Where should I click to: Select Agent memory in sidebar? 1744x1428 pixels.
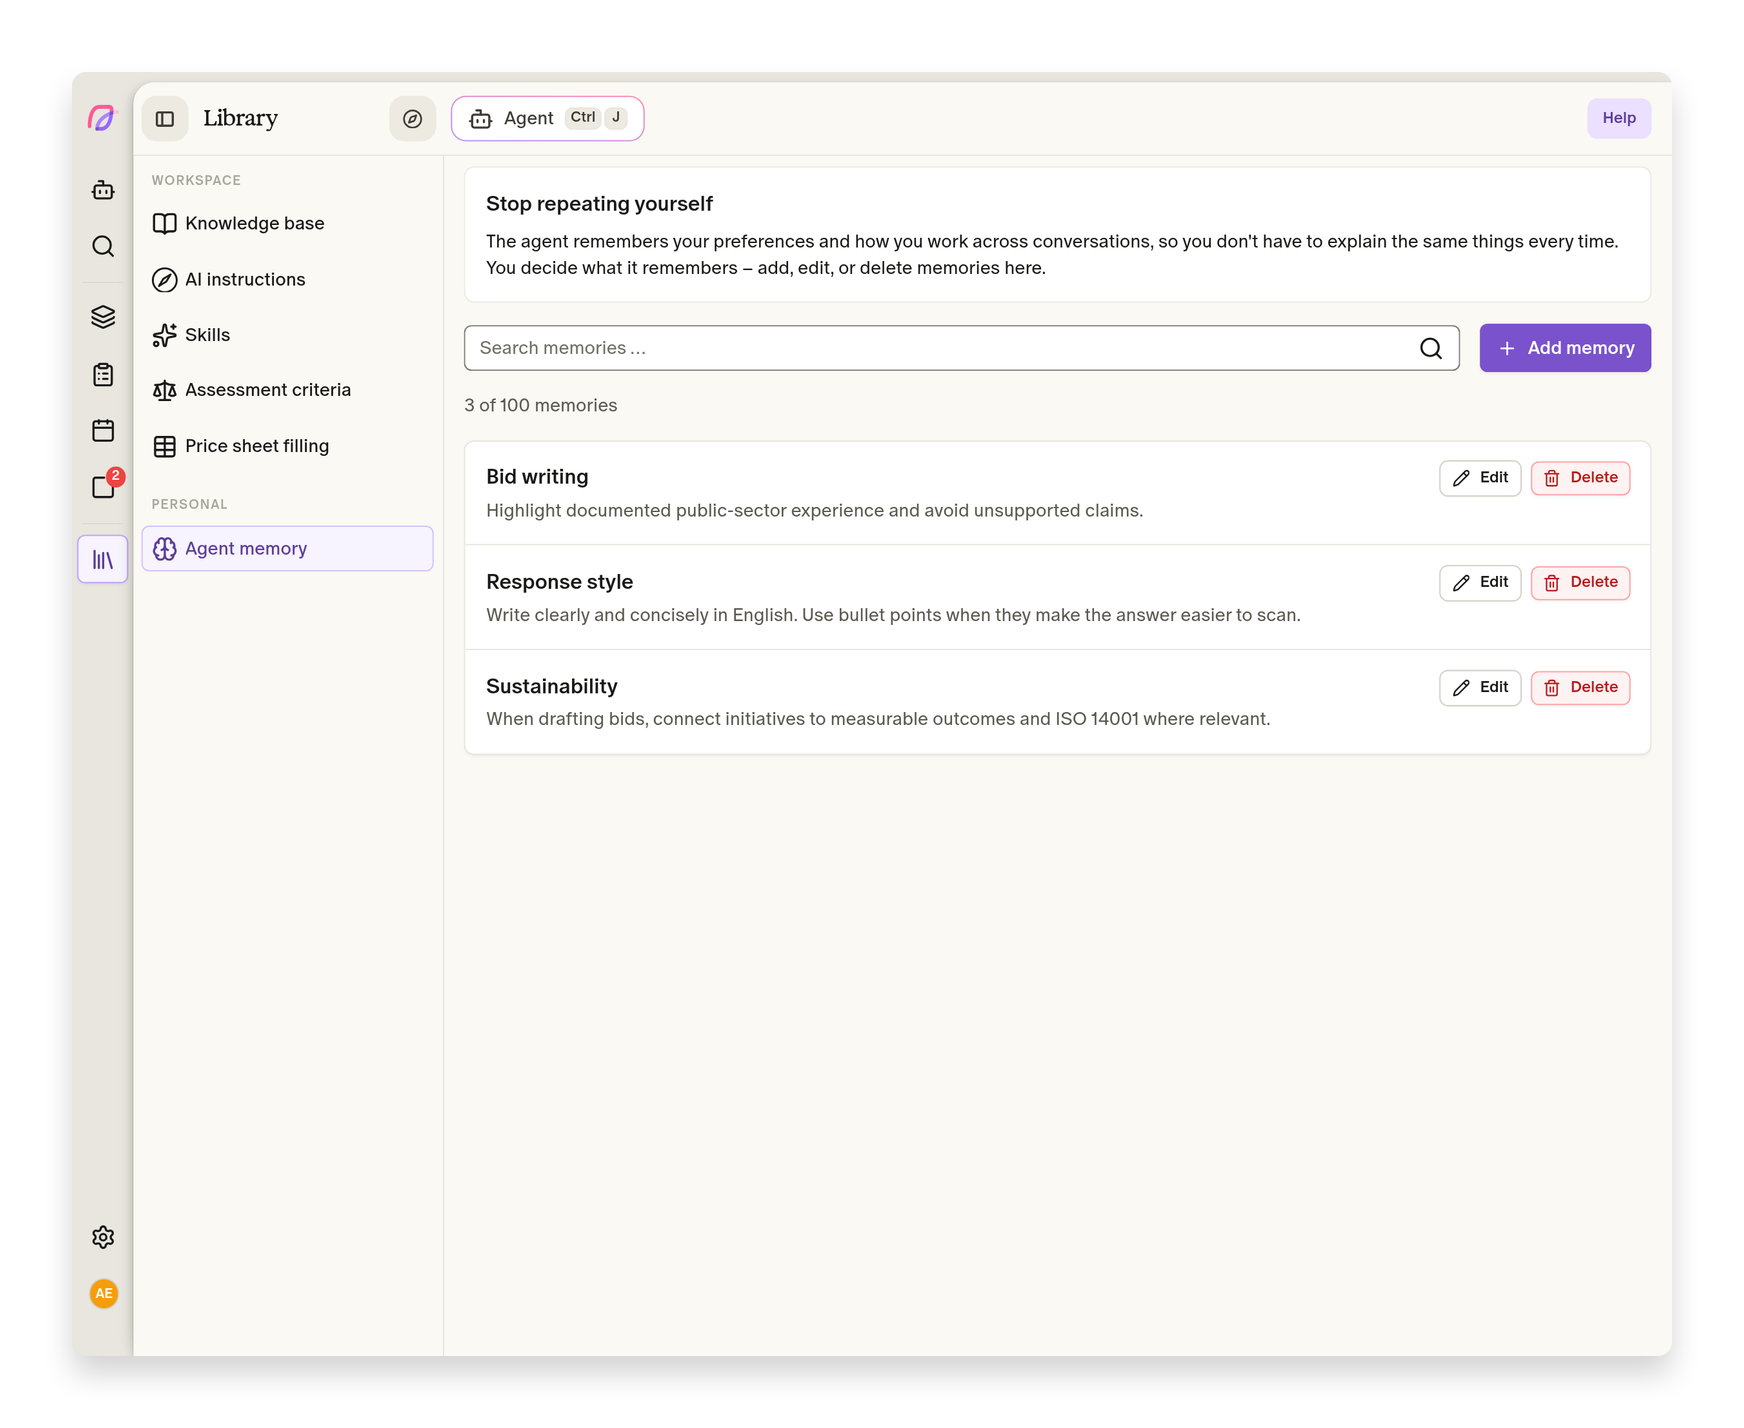tap(287, 549)
